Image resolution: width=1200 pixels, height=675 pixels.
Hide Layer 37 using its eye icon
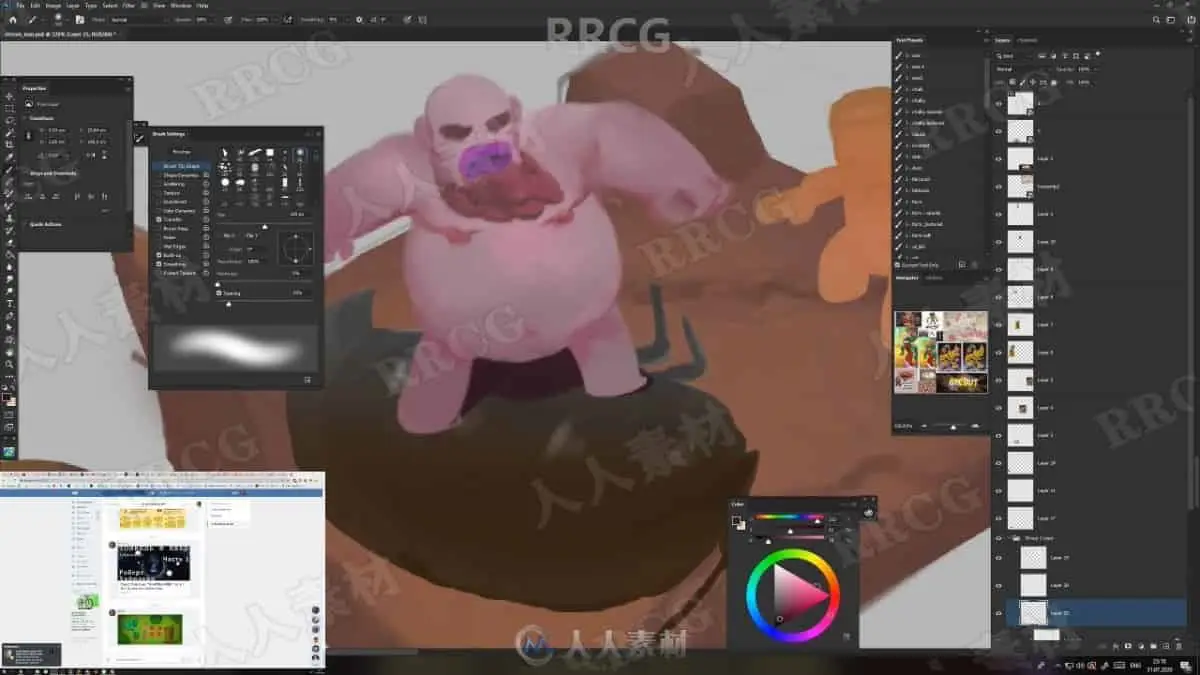click(x=999, y=241)
